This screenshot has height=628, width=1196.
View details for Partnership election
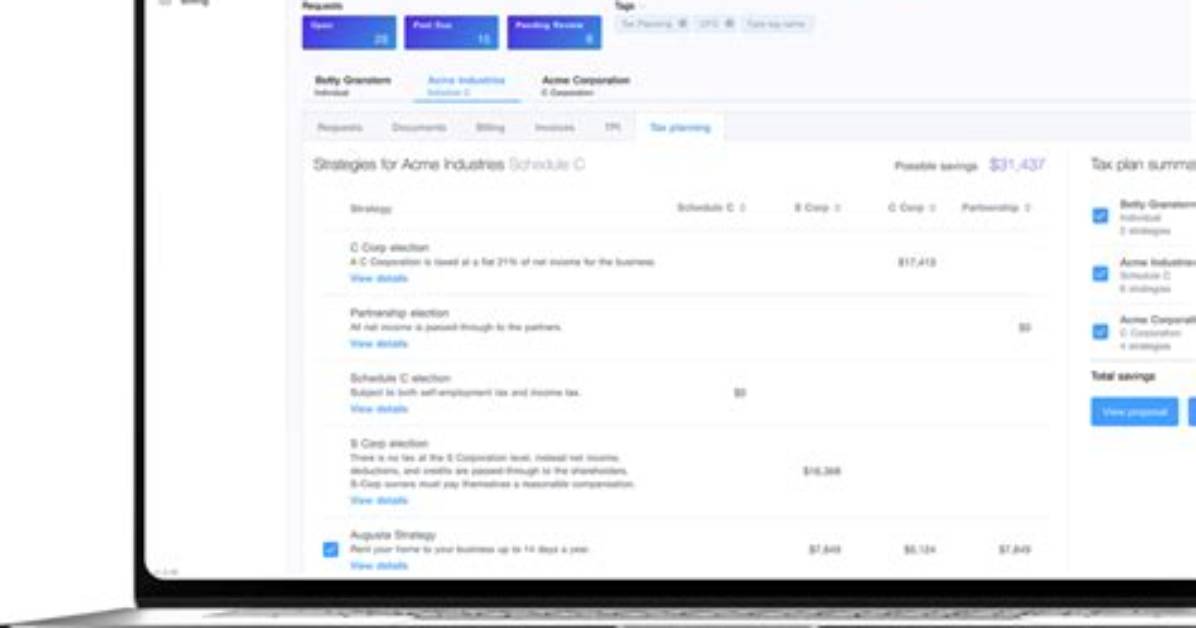[378, 344]
